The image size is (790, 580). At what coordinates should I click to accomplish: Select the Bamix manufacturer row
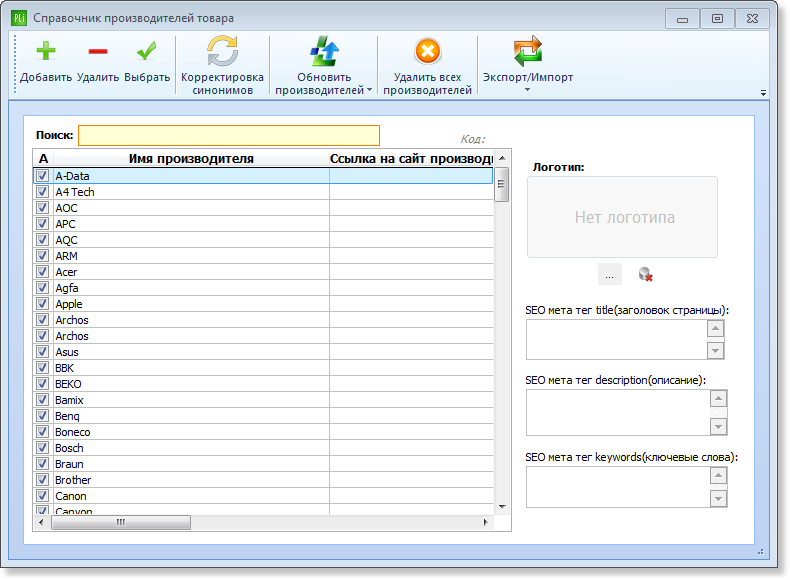pos(263,400)
